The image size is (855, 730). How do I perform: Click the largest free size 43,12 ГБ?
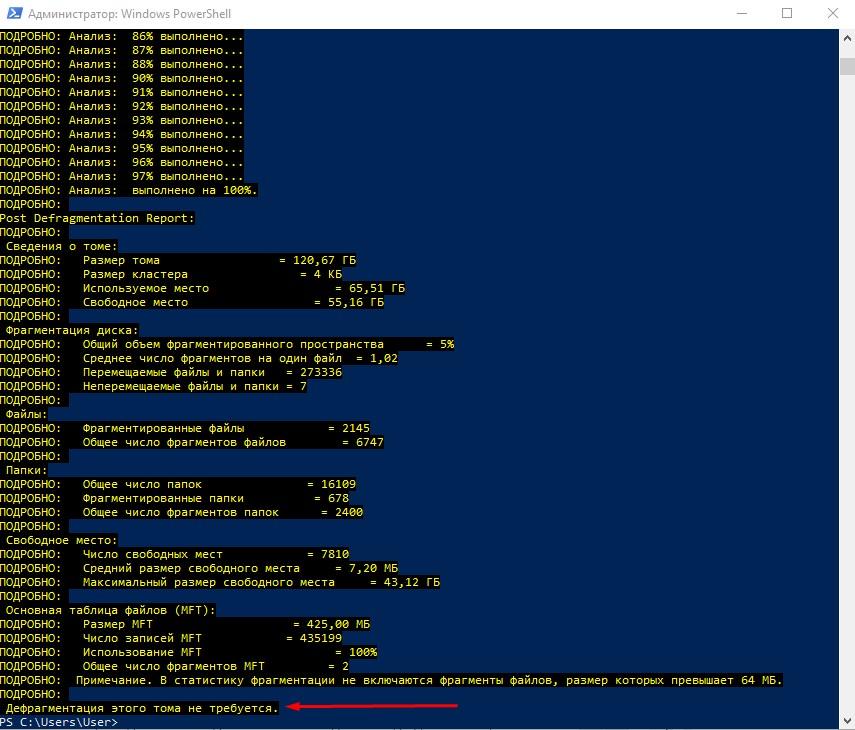pos(412,582)
